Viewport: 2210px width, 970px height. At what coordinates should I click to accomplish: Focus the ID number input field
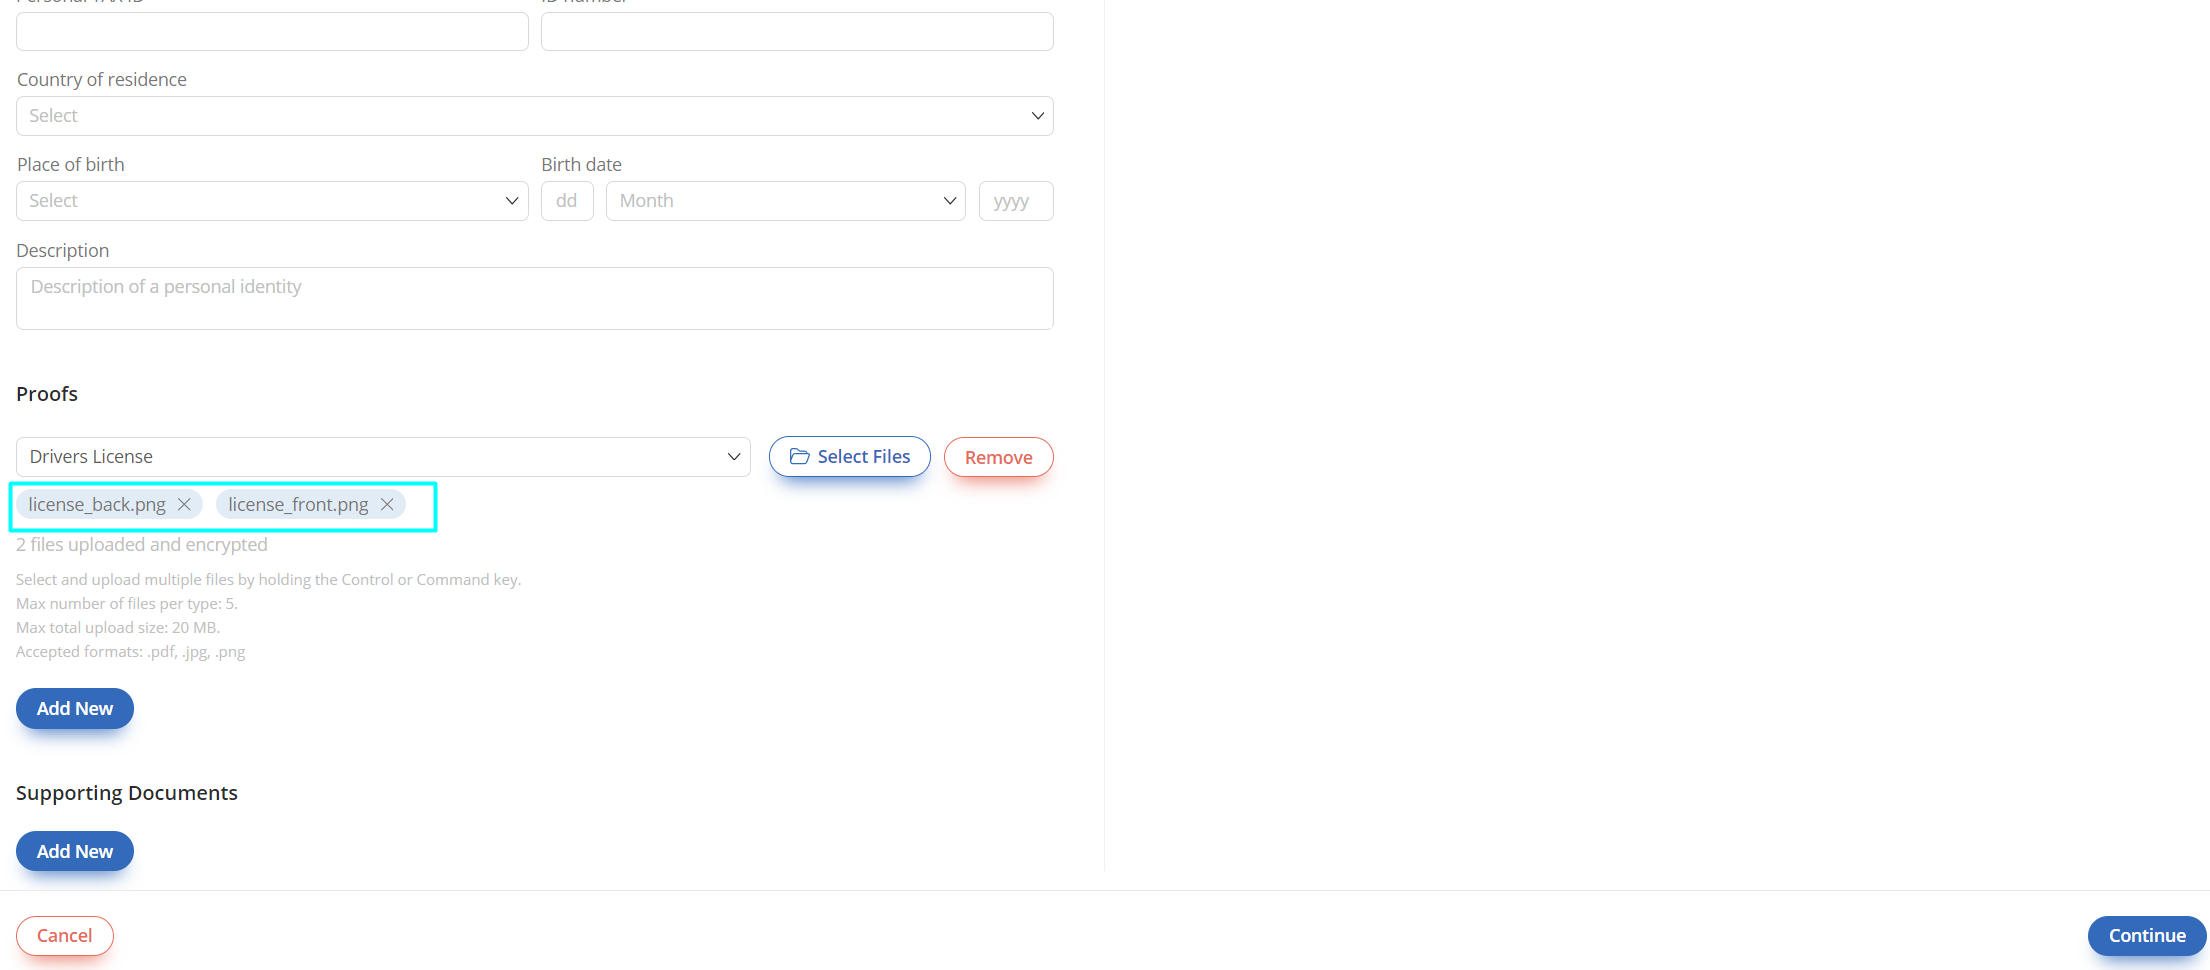(x=797, y=31)
